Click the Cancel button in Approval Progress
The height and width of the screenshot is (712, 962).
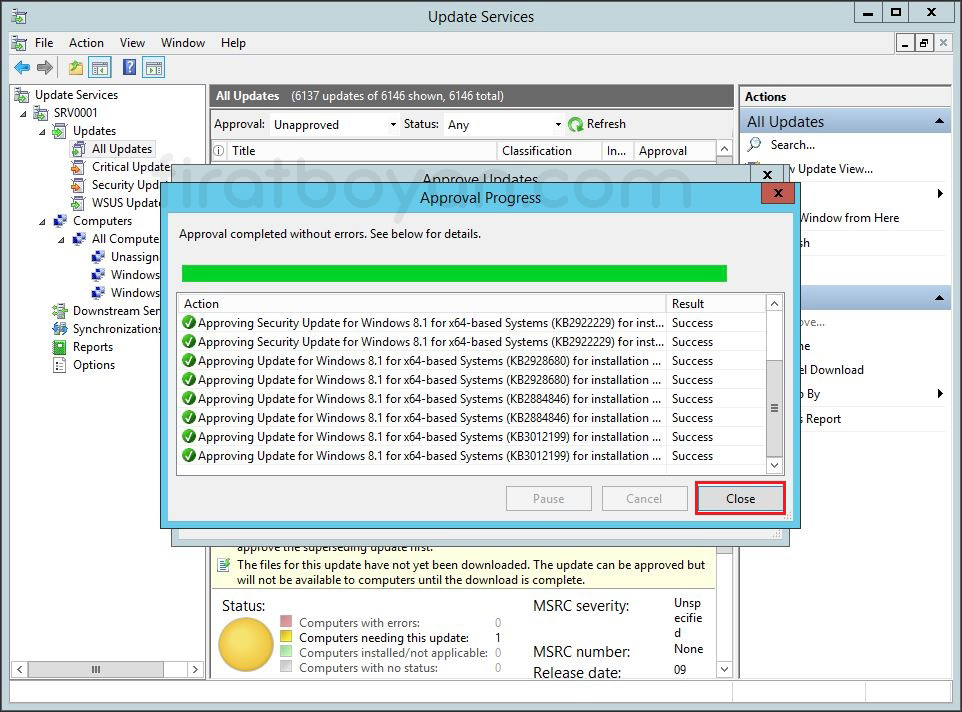point(644,499)
